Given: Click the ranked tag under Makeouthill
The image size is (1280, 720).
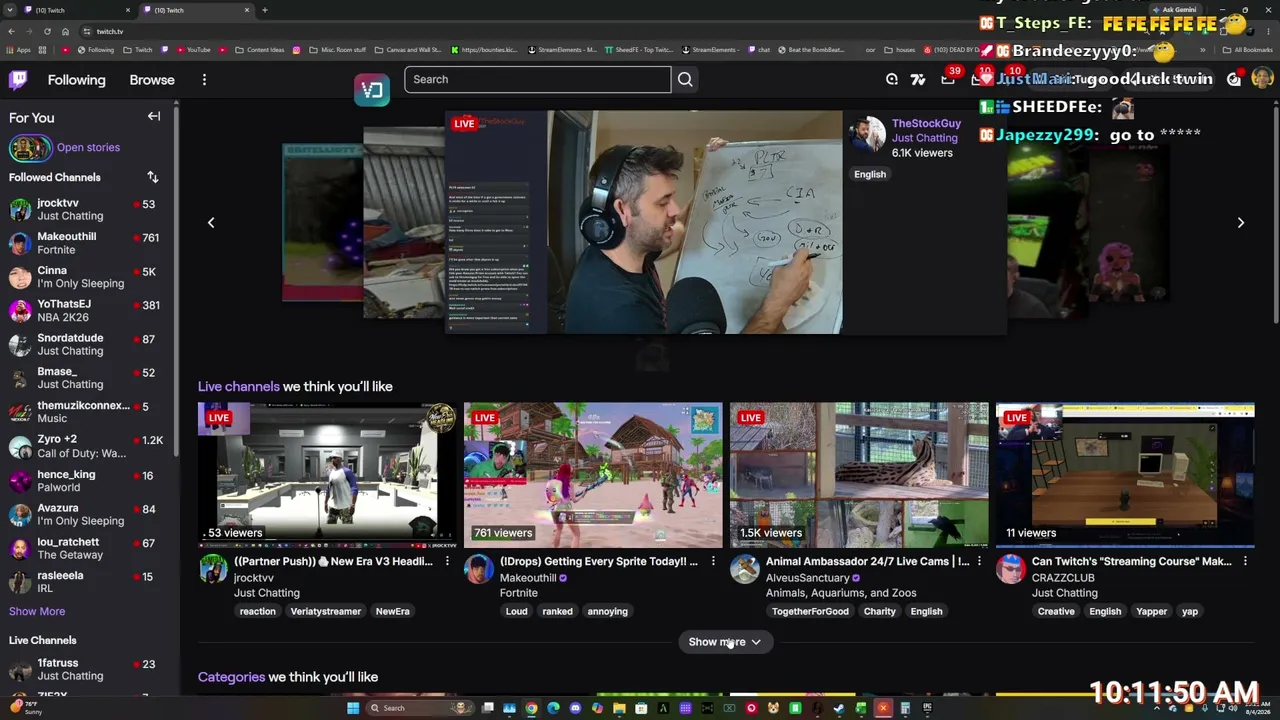Looking at the screenshot, I should click(x=557, y=611).
